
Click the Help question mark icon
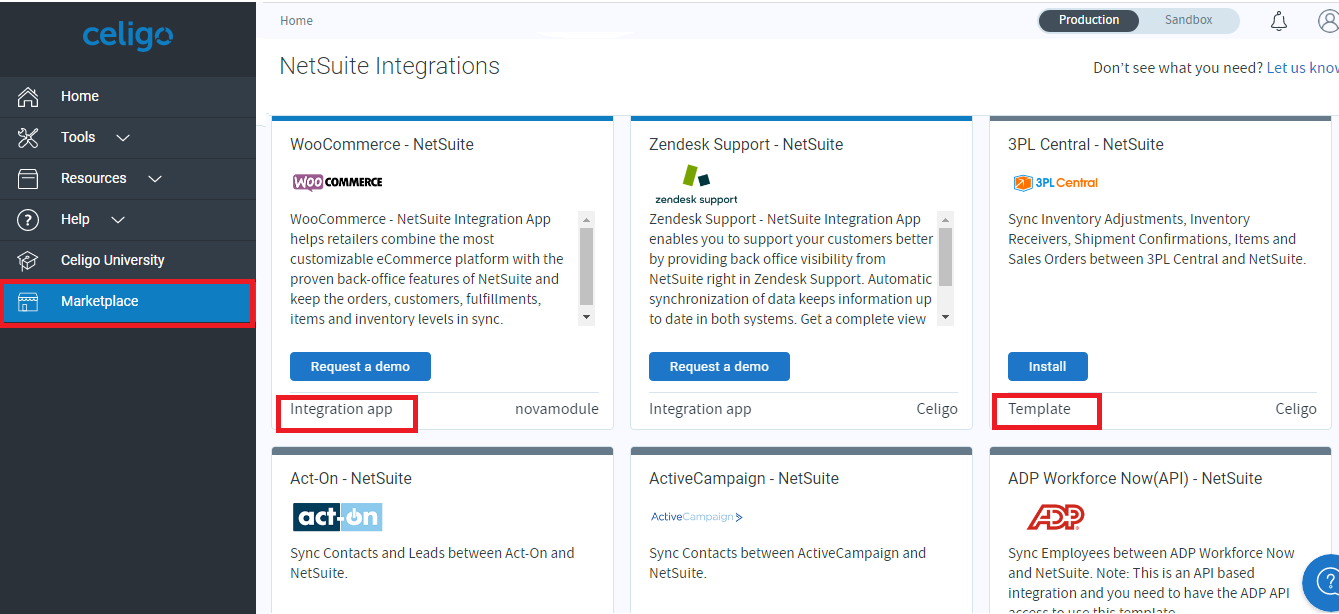coord(28,220)
